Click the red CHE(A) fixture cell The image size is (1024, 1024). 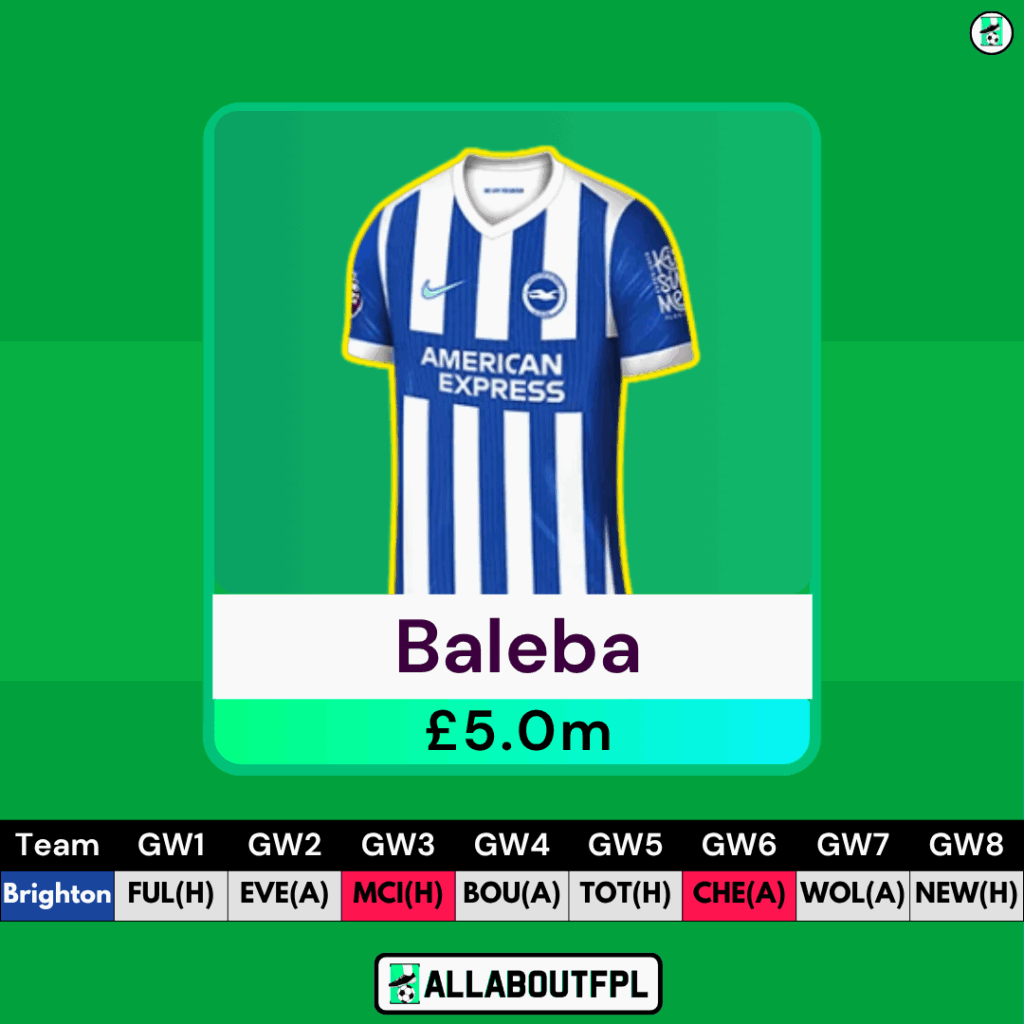coord(739,895)
